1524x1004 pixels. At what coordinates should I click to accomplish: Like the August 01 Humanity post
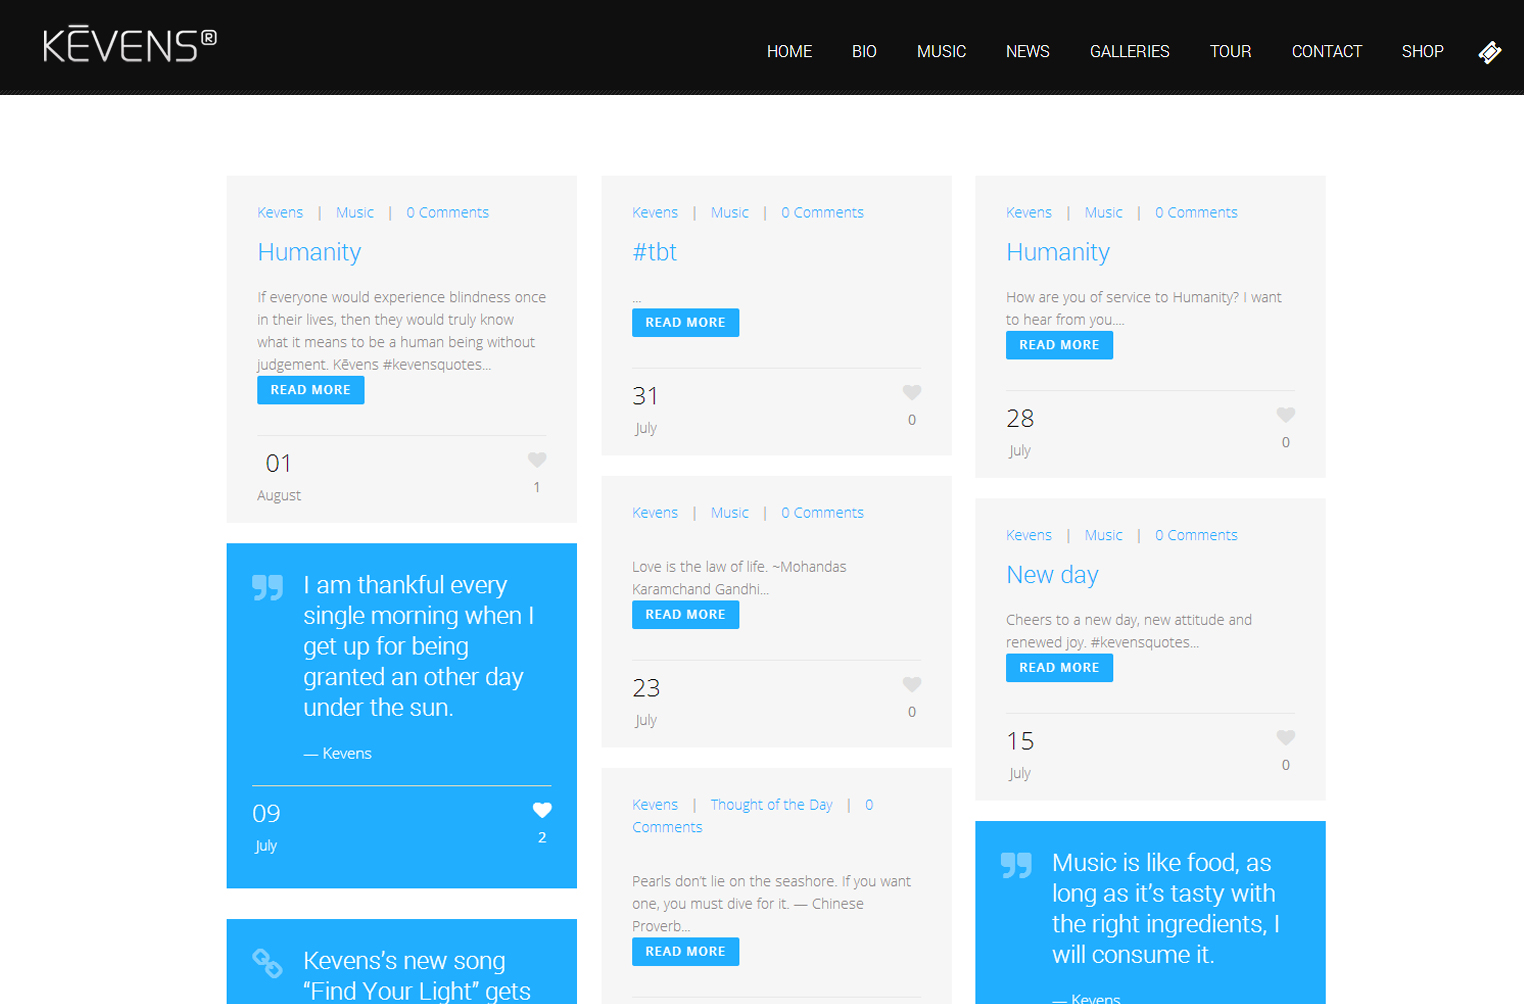(537, 460)
